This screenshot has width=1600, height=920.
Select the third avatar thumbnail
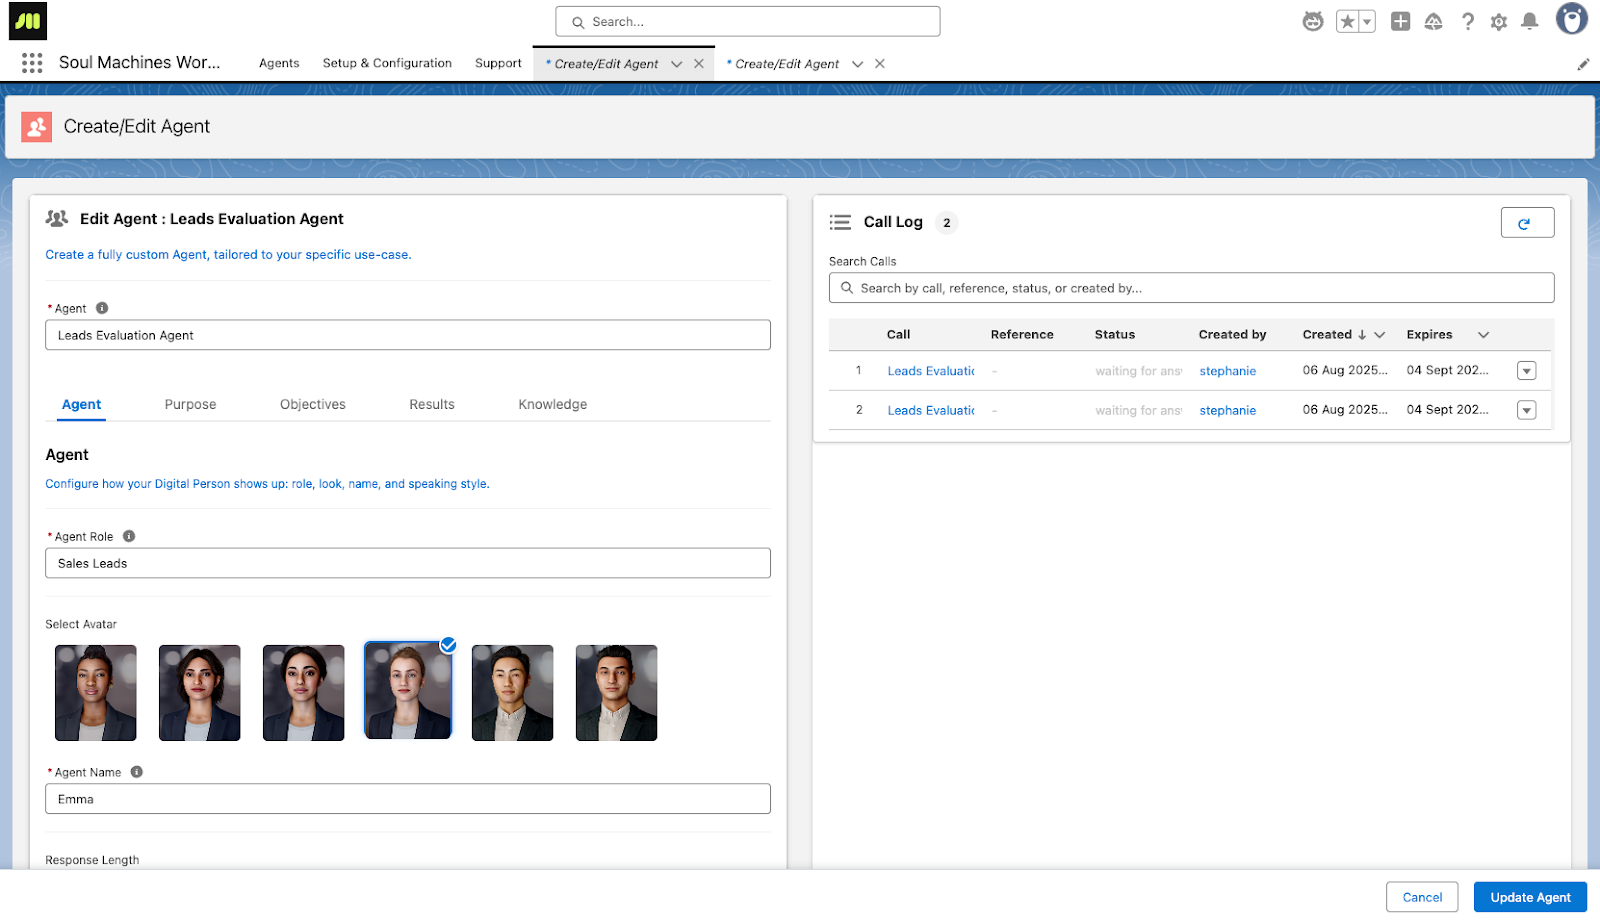(x=304, y=693)
